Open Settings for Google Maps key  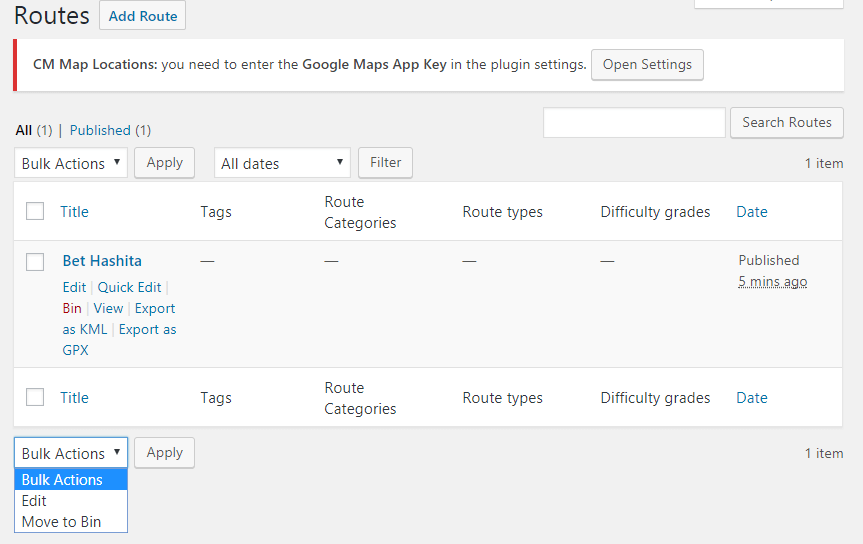point(647,64)
